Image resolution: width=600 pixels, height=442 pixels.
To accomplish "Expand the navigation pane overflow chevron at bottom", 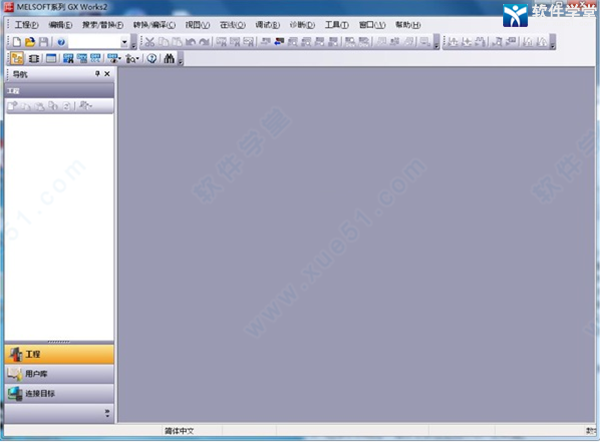I will click(106, 412).
